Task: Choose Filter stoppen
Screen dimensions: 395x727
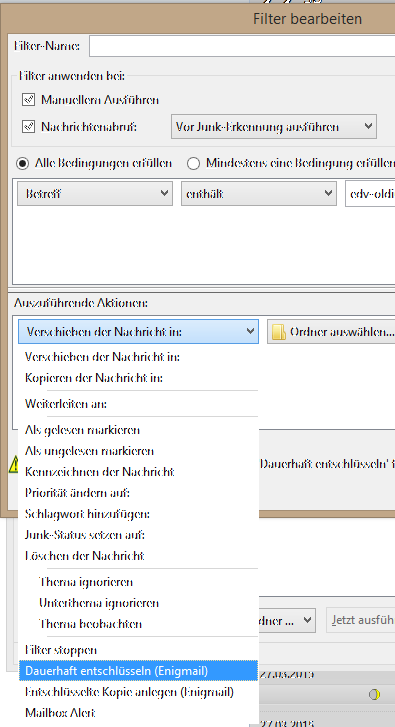Action: 139,650
